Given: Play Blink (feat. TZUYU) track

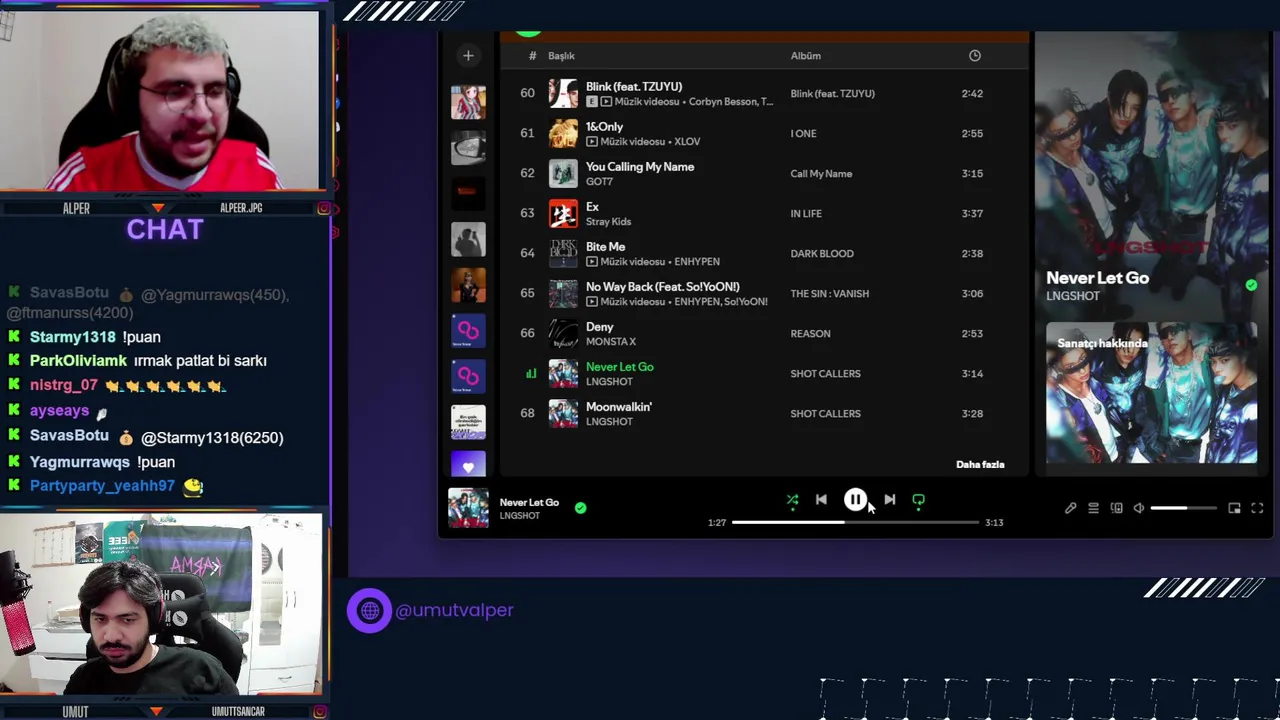Looking at the screenshot, I should 634,87.
